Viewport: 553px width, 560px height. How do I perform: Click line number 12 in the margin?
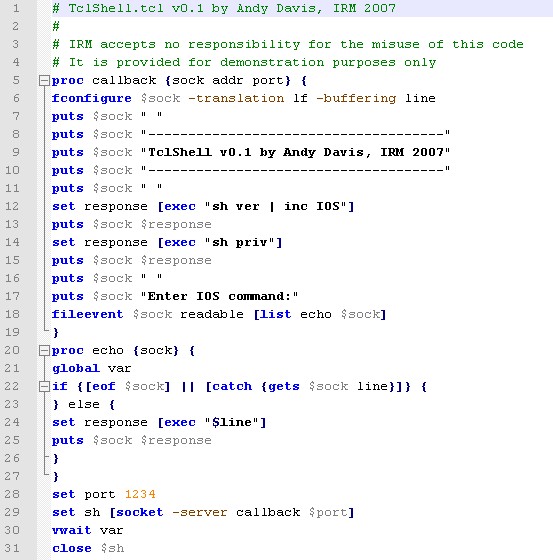tap(12, 206)
